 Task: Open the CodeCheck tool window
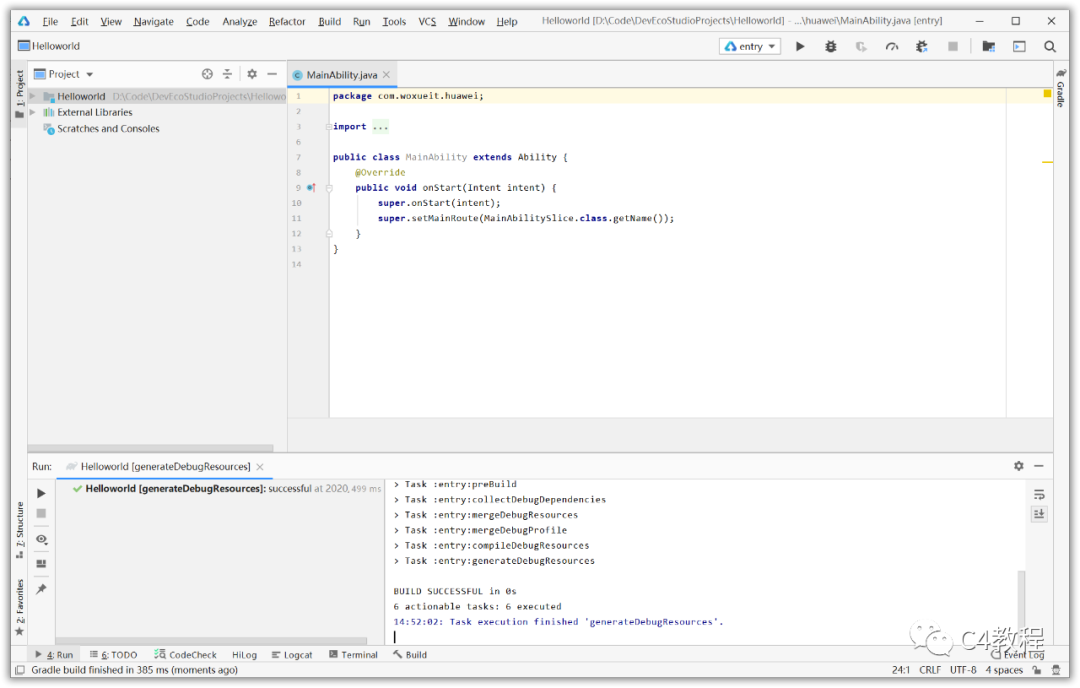(x=185, y=655)
